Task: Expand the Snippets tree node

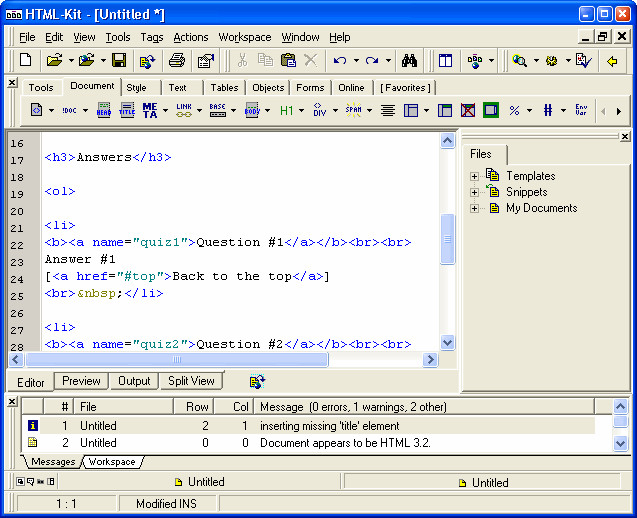Action: 474,192
